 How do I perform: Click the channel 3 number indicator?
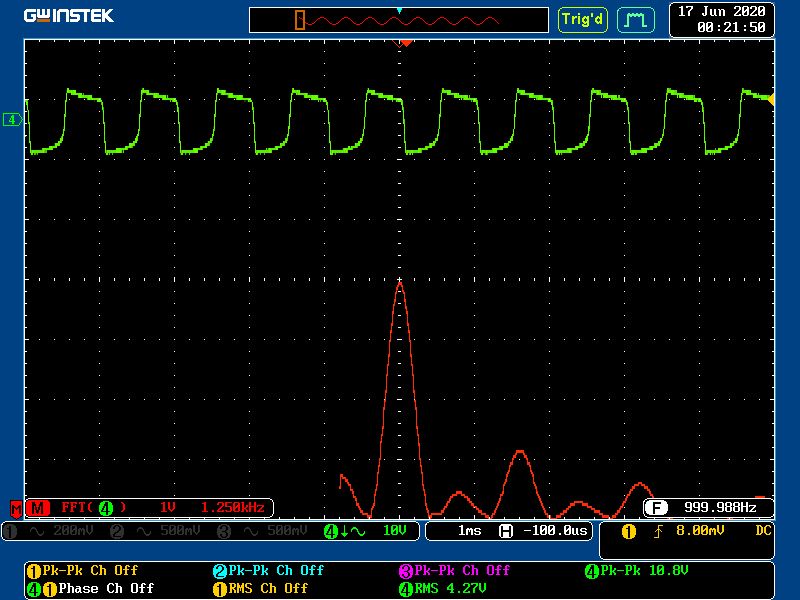pyautogui.click(x=224, y=531)
